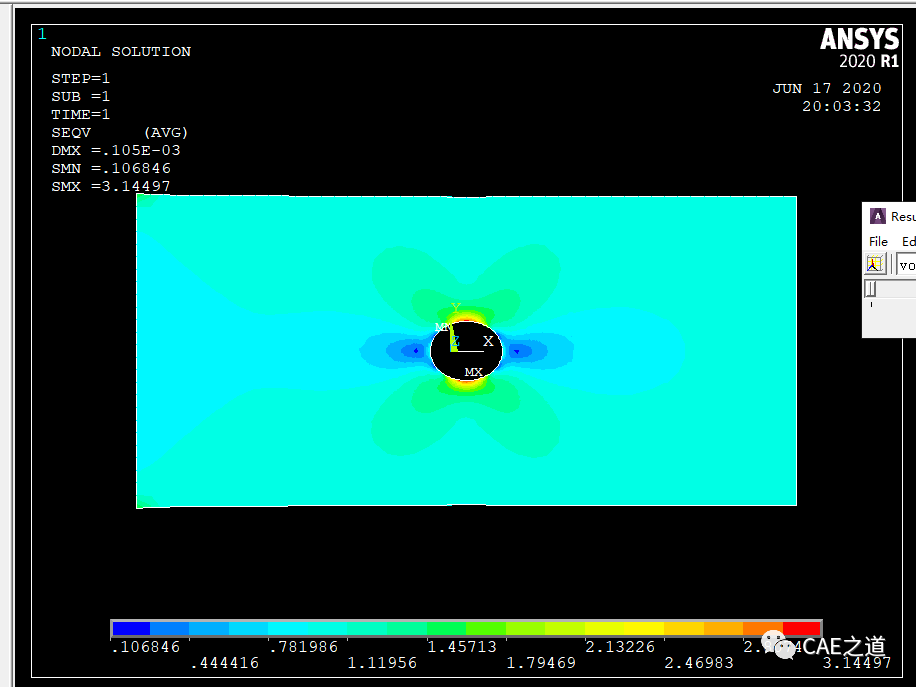Click the Y axis arrow of the triad
916x687 pixels.
click(x=457, y=312)
